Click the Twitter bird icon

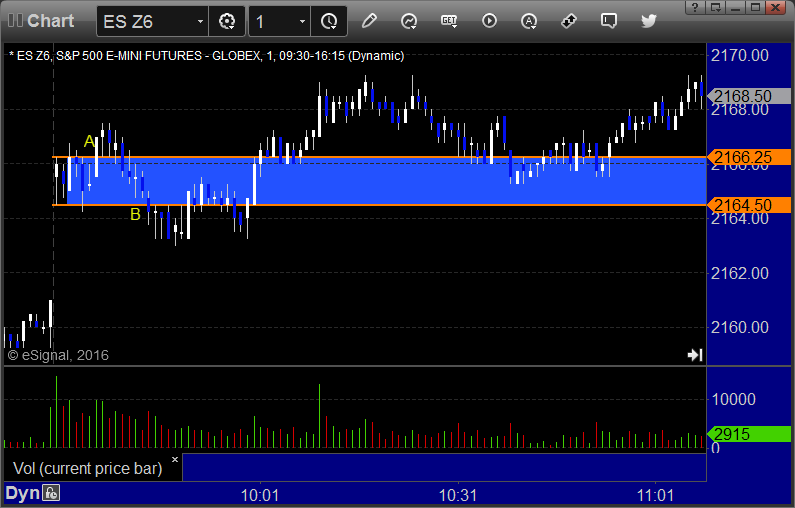coord(648,21)
